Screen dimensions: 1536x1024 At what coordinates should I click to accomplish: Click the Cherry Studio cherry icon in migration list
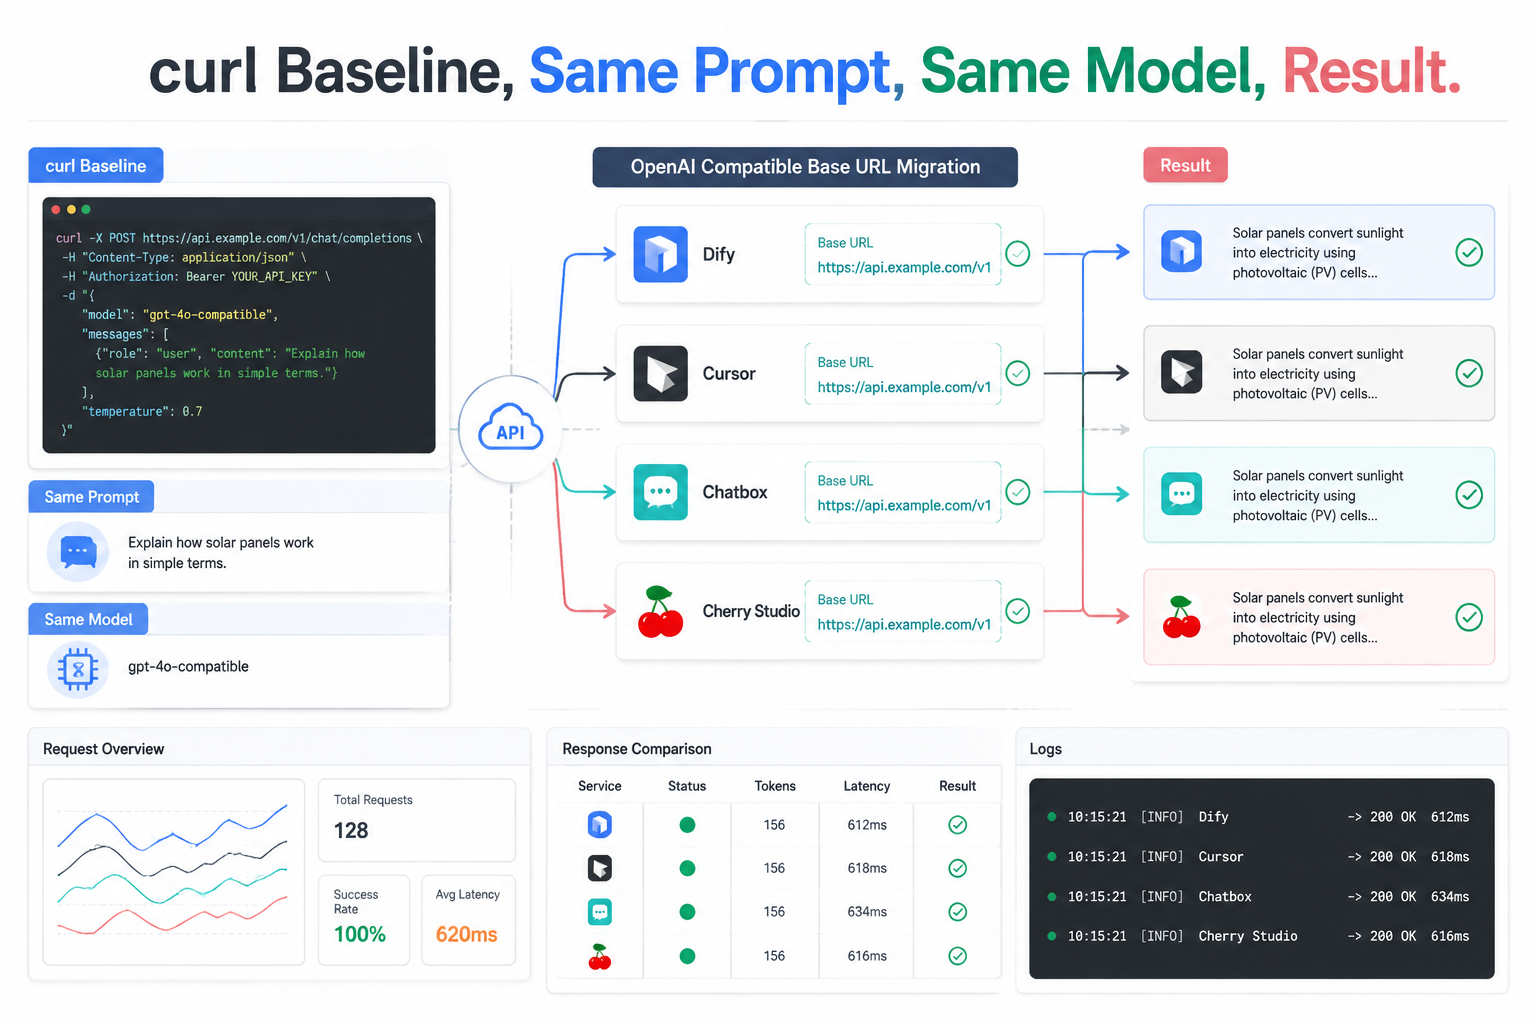pos(660,611)
